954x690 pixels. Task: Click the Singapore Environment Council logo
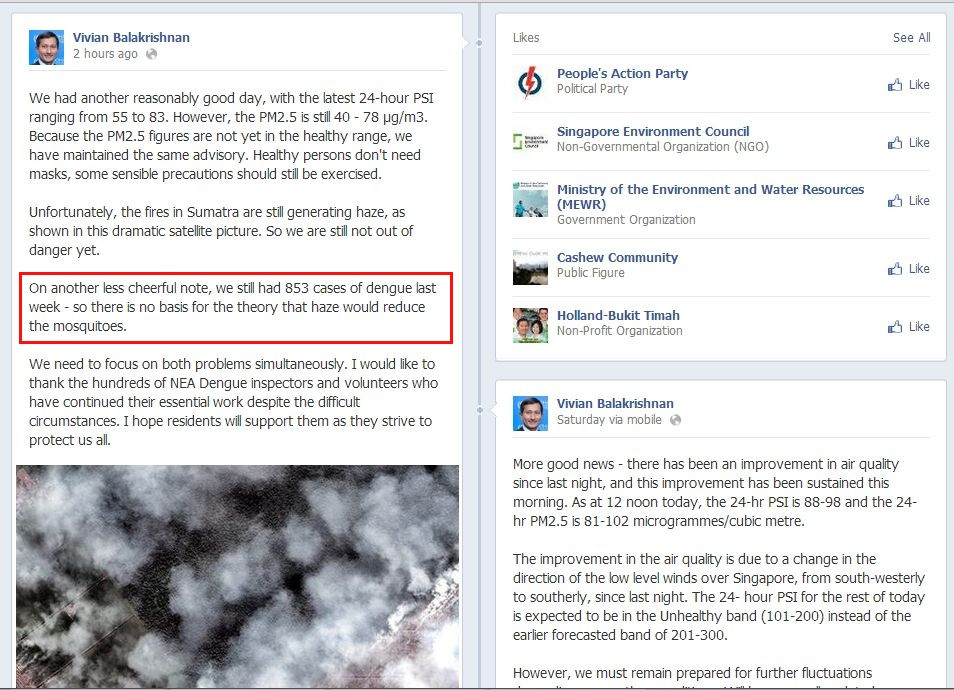click(530, 141)
